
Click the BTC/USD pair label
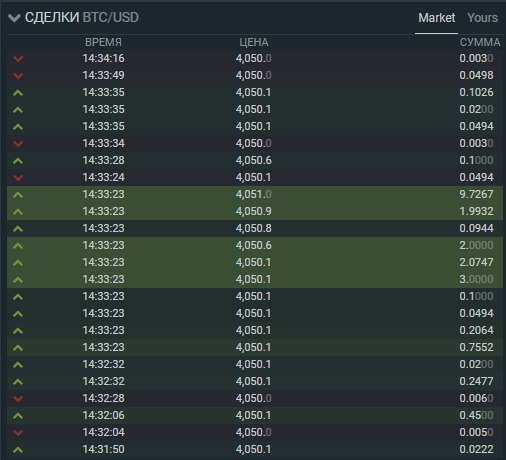tap(110, 18)
